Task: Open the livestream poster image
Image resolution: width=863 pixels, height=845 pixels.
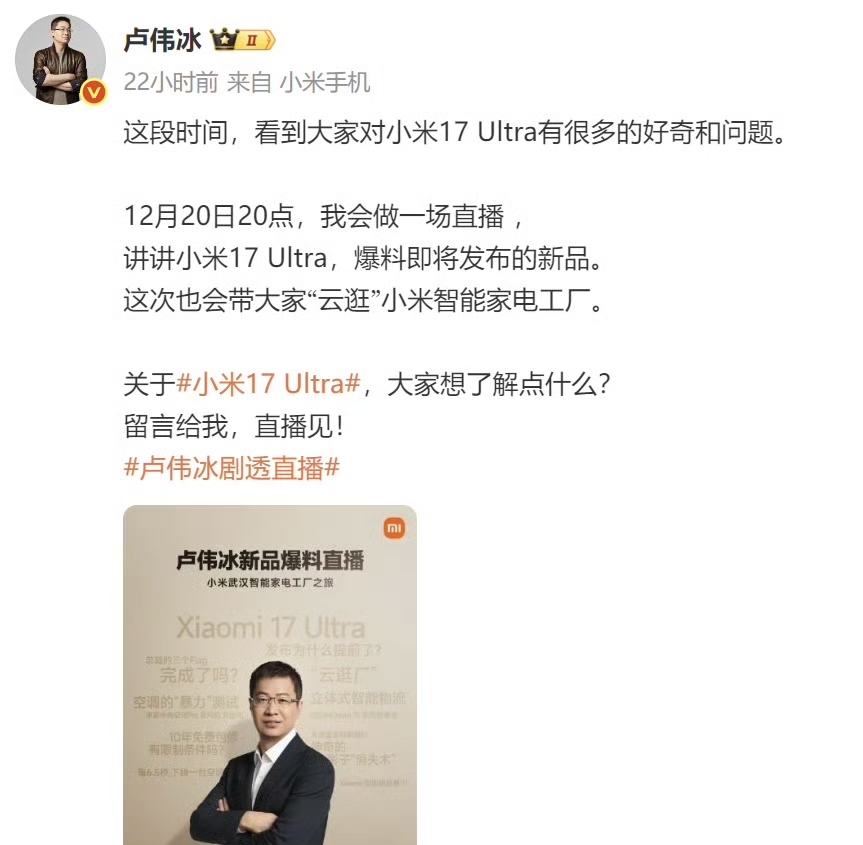Action: [x=270, y=675]
